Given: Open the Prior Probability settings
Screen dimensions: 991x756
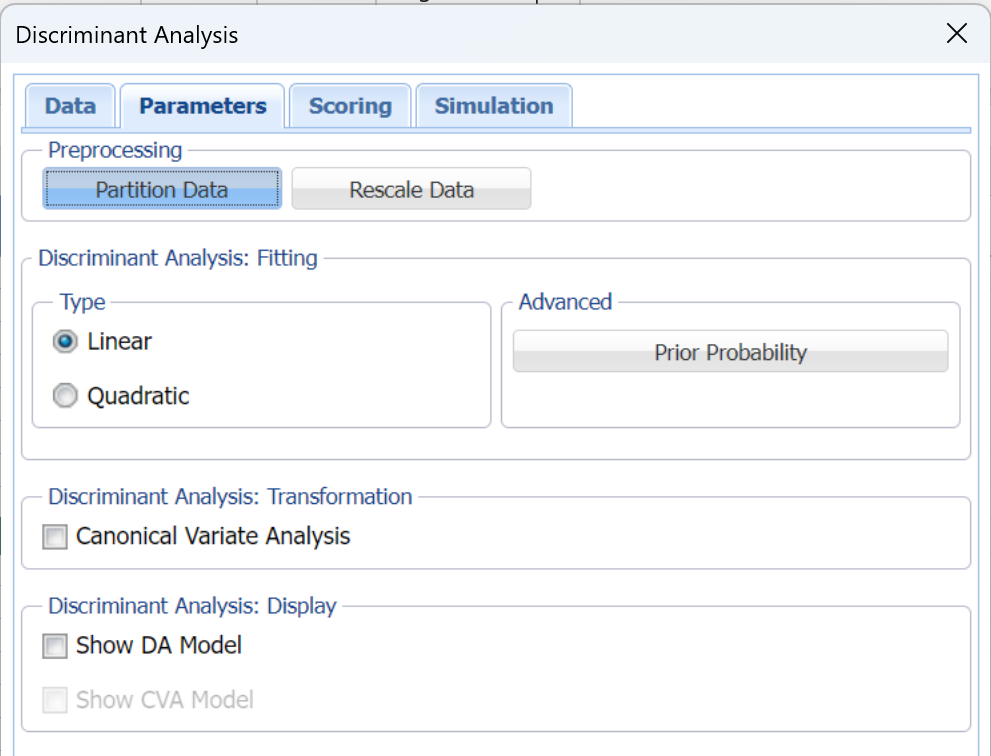Looking at the screenshot, I should [730, 352].
